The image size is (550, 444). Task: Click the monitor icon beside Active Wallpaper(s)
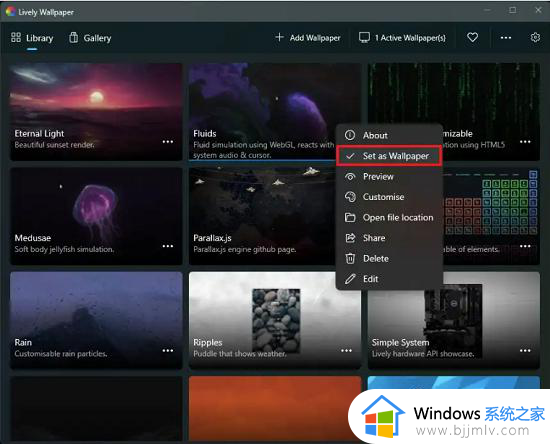click(364, 37)
